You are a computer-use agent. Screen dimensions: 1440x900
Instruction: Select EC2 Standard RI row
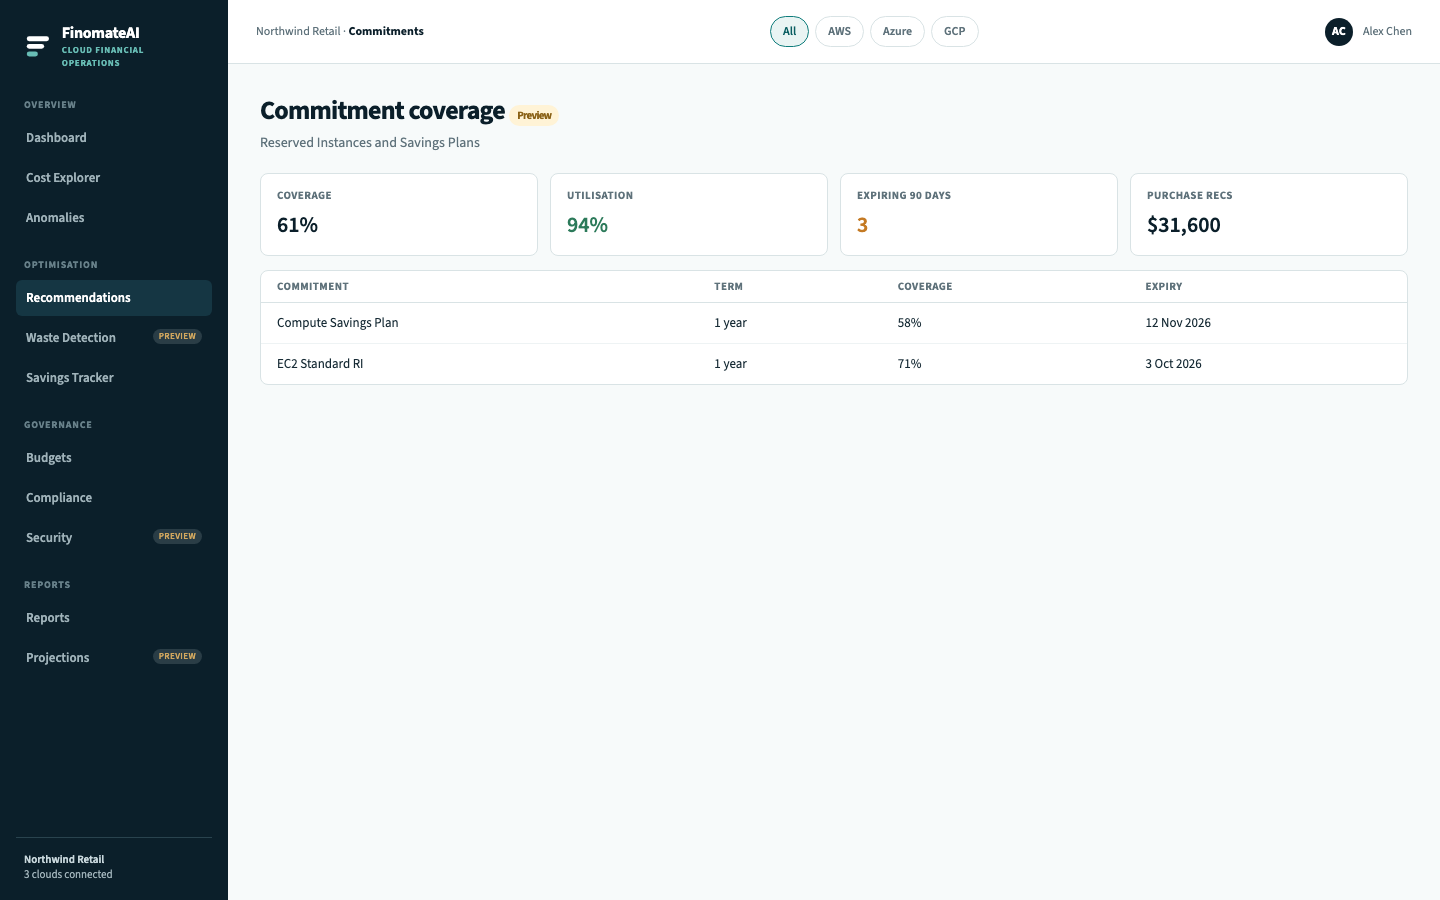coord(834,364)
